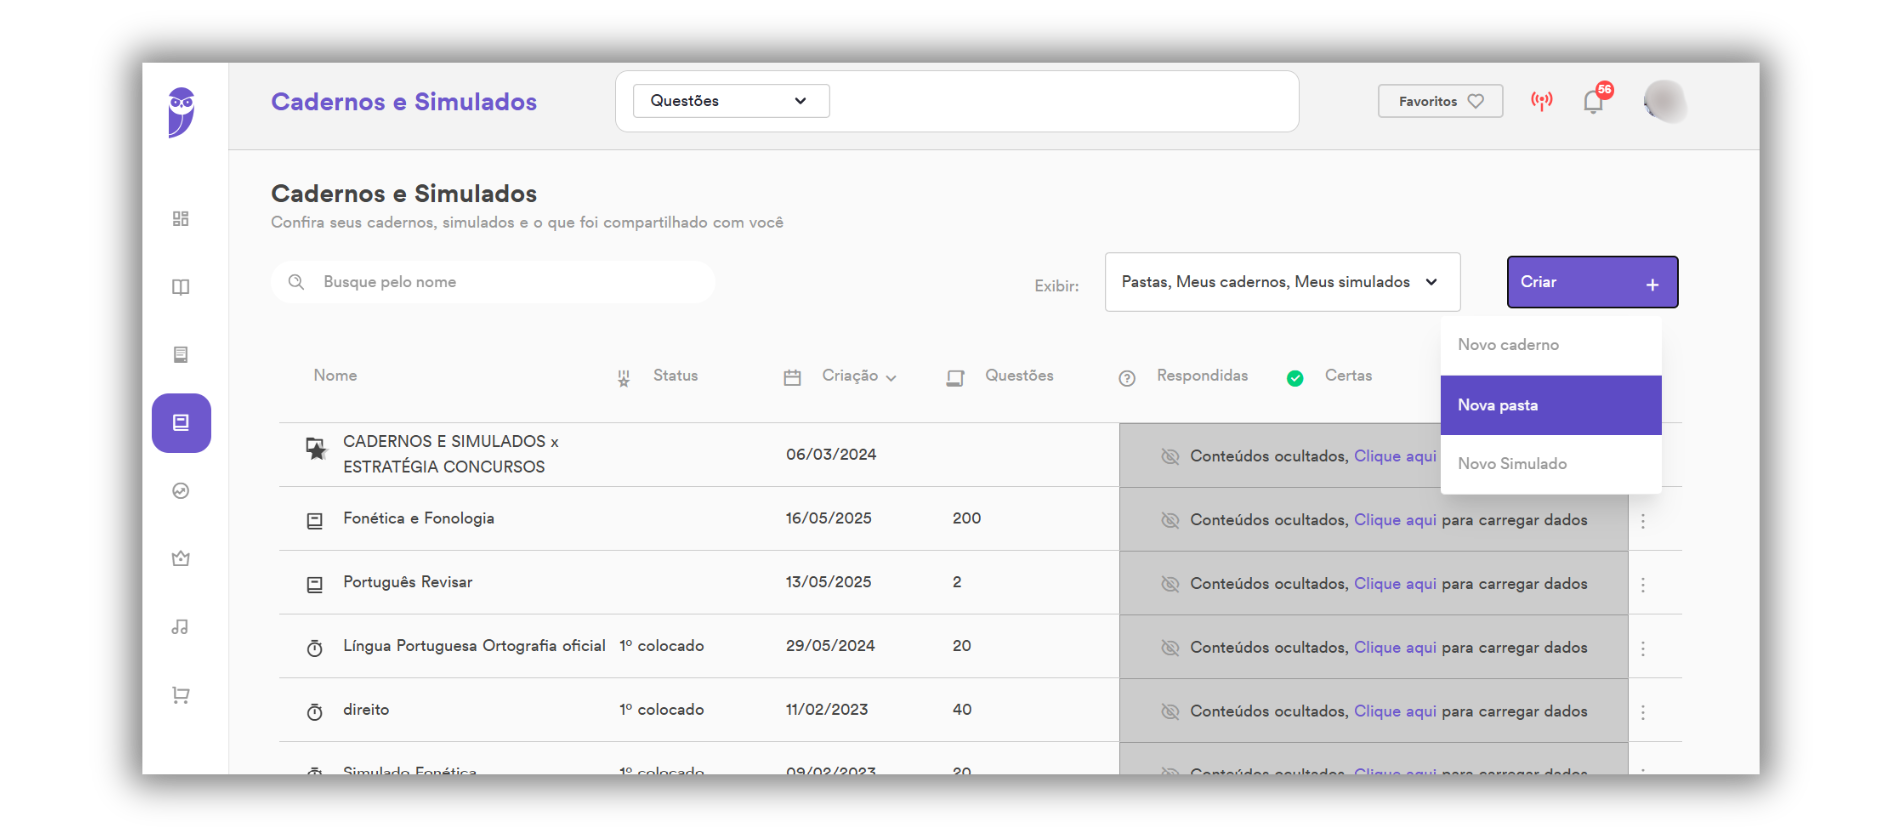Image resolution: width=1902 pixels, height=837 pixels.
Task: Open the direito simulado
Action: 366,710
